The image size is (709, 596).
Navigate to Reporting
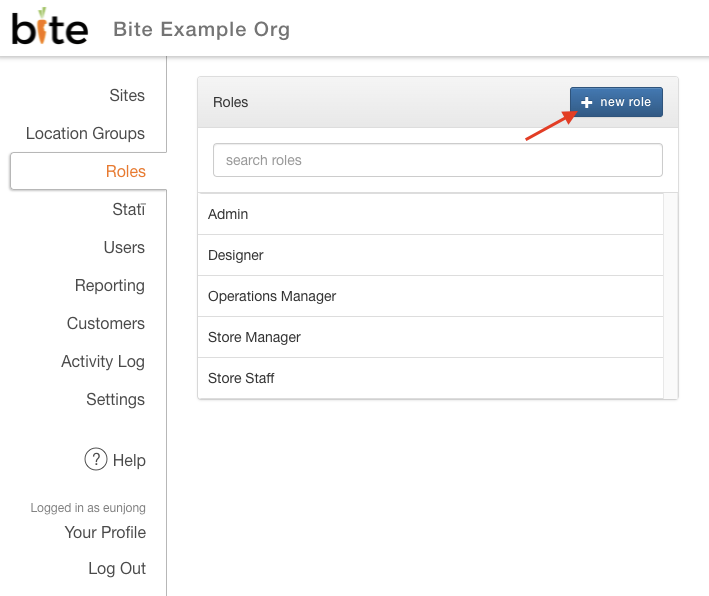click(x=110, y=286)
